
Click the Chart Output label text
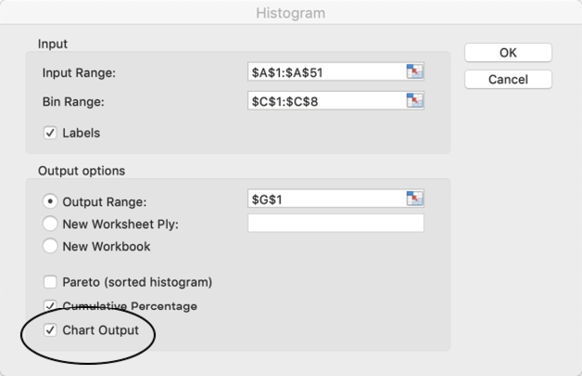(x=101, y=330)
